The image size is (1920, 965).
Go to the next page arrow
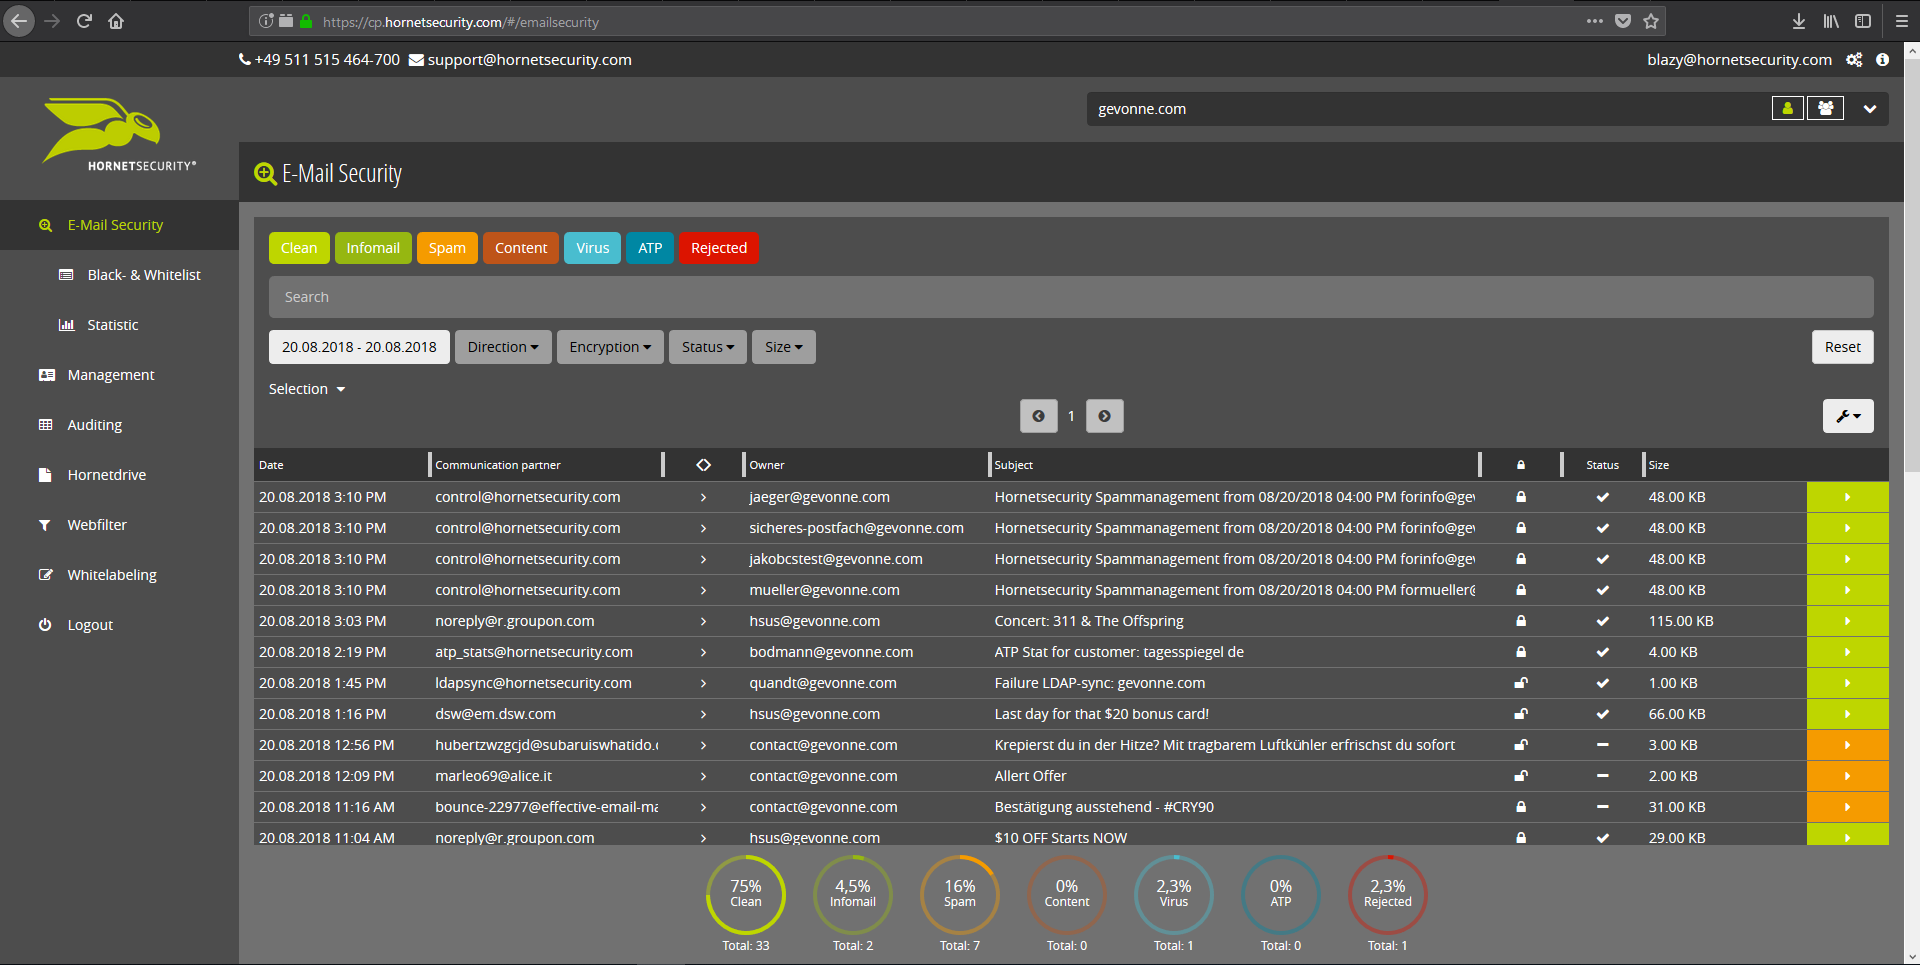click(x=1104, y=416)
